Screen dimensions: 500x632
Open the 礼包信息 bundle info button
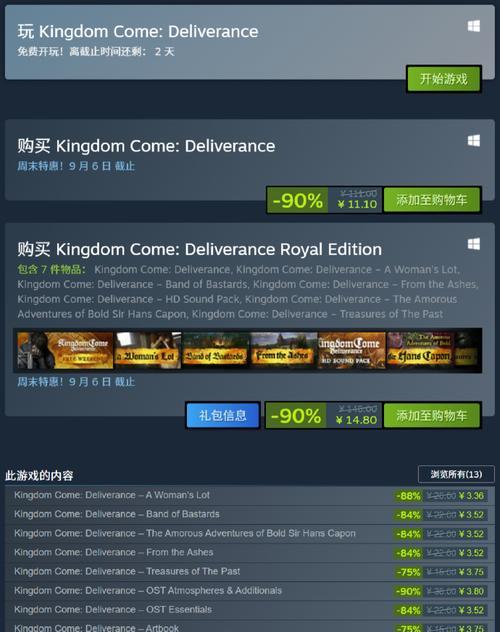223,415
